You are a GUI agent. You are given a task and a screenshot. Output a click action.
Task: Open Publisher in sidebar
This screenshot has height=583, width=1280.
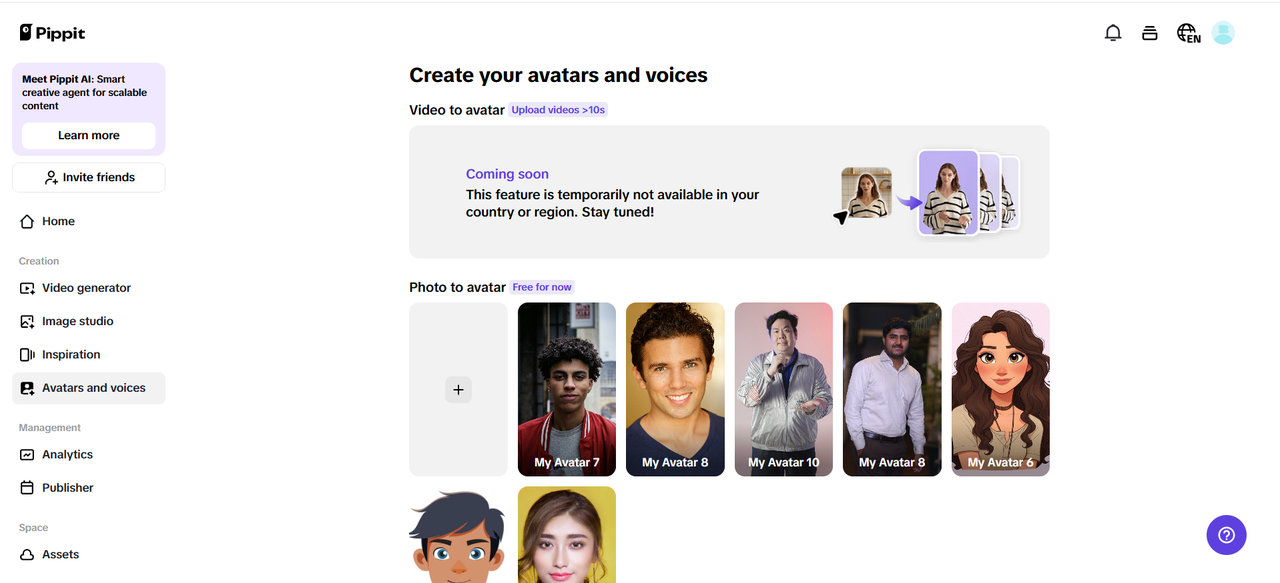tap(88, 488)
